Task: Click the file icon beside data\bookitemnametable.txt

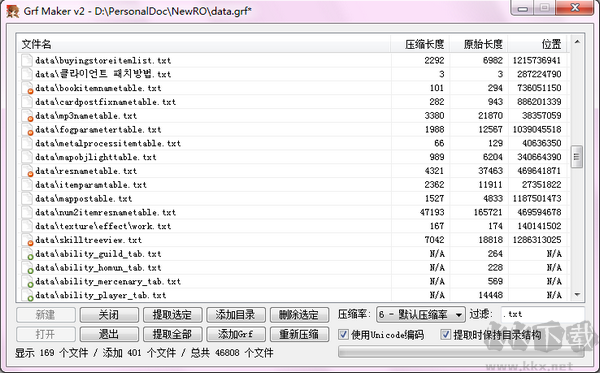Action: 27,88
